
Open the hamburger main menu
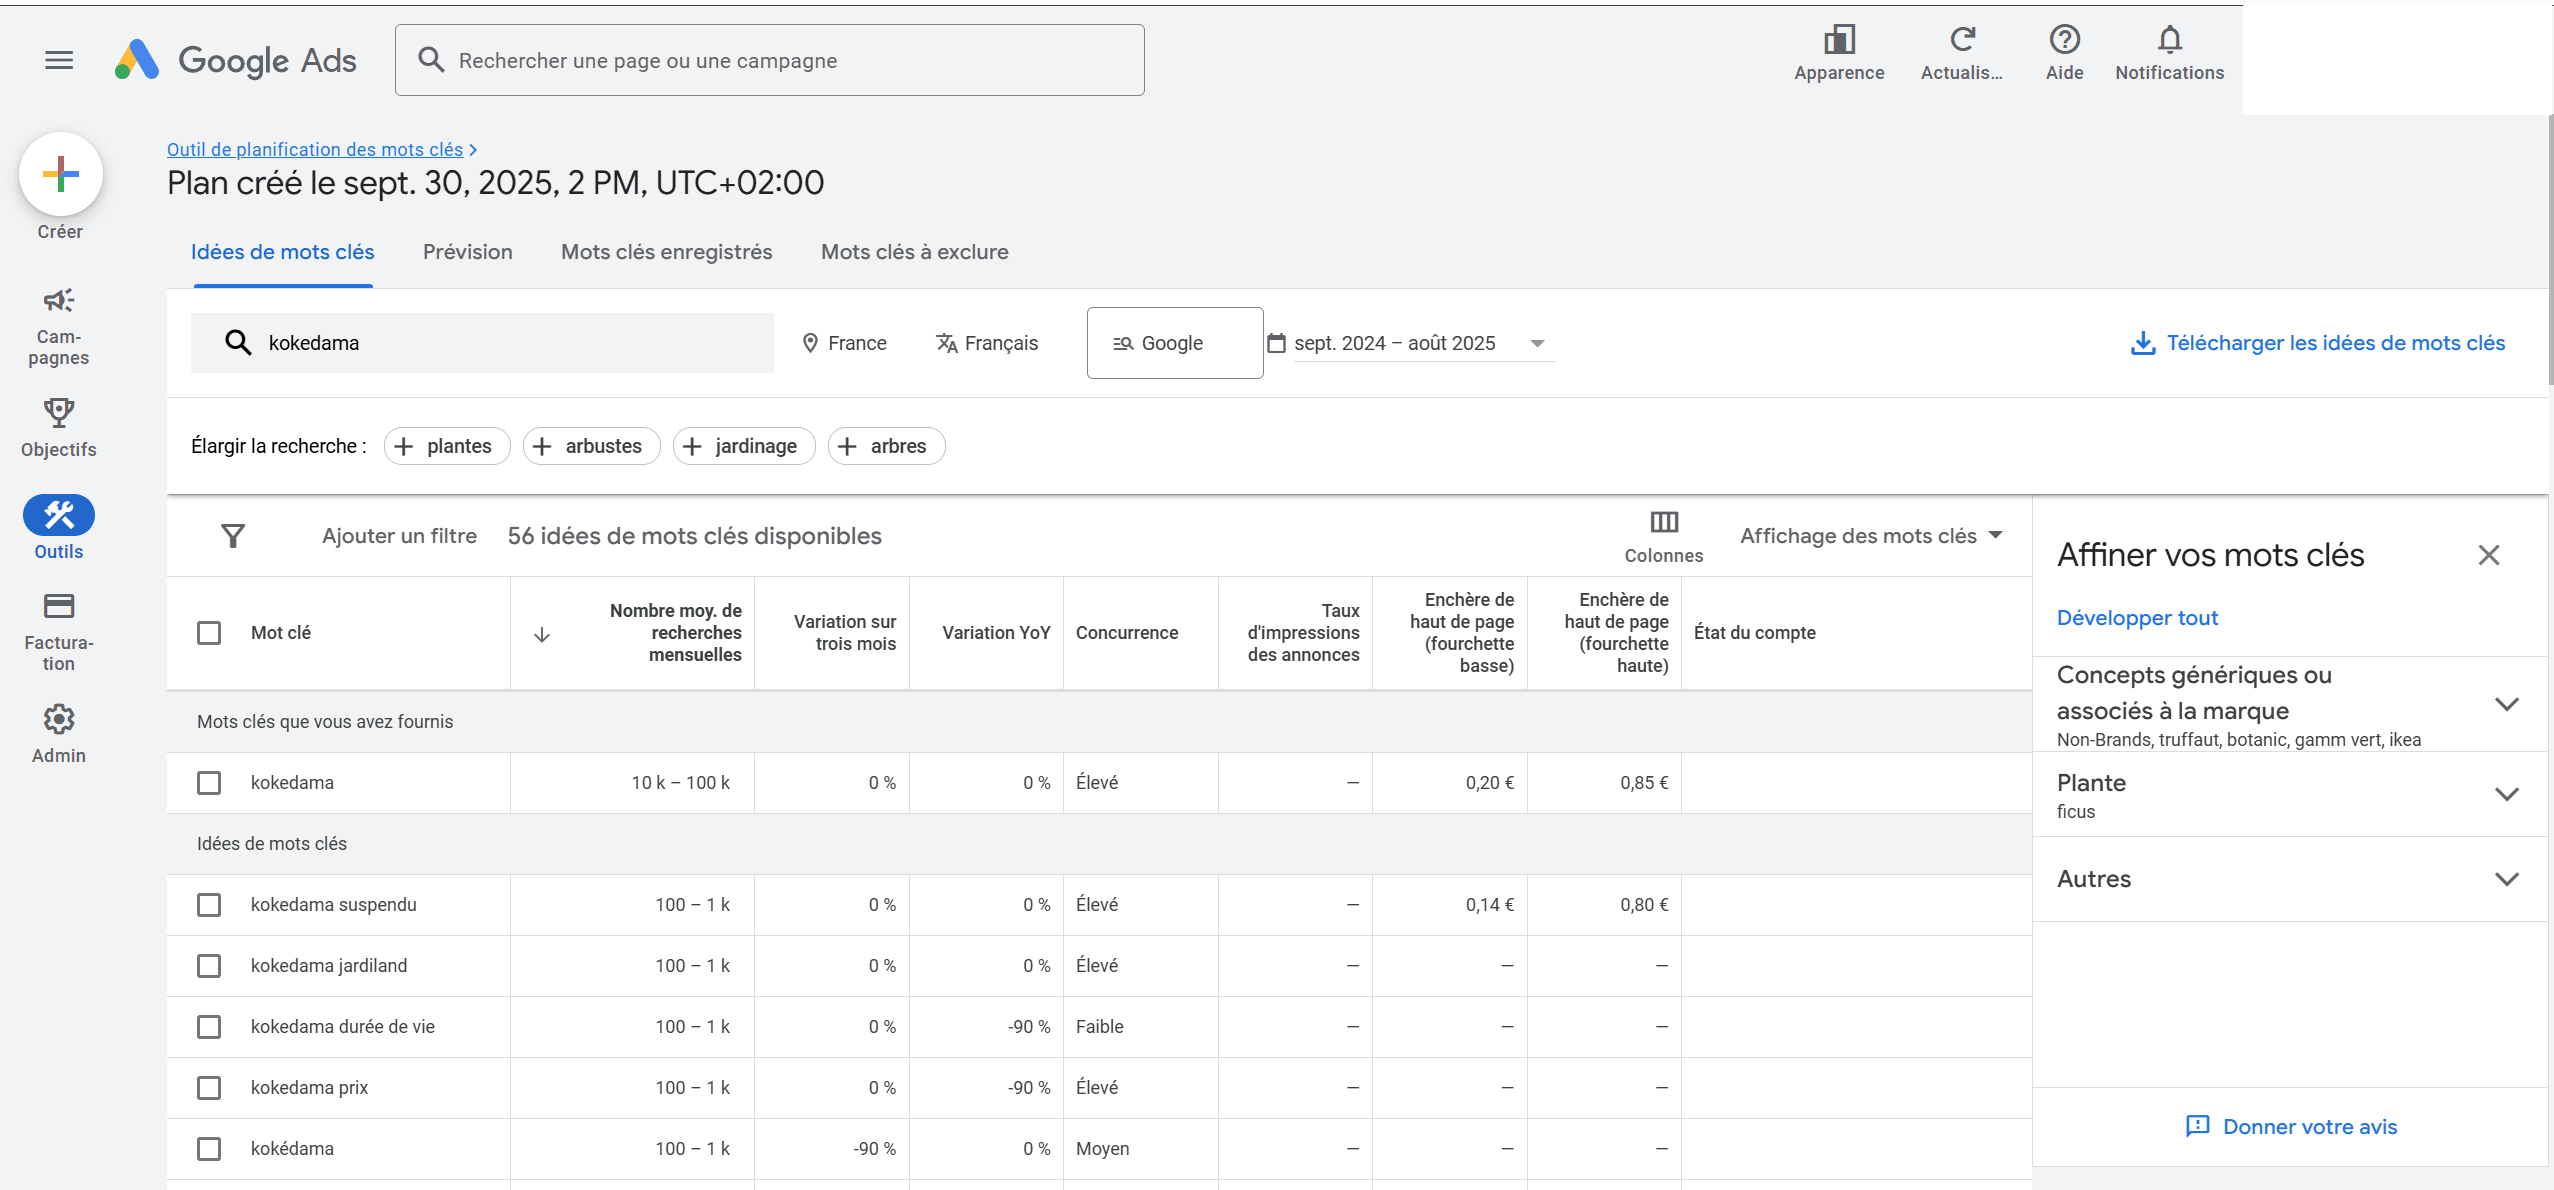tap(59, 60)
